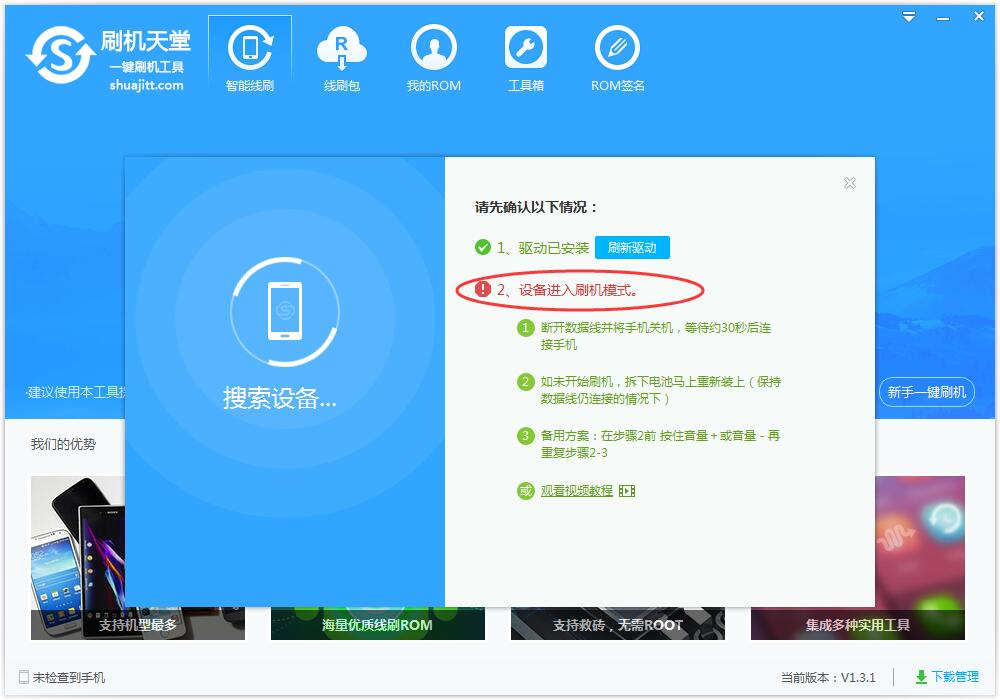Click the green check icon beside 驱动已安装
The image size is (1000, 700).
483,247
